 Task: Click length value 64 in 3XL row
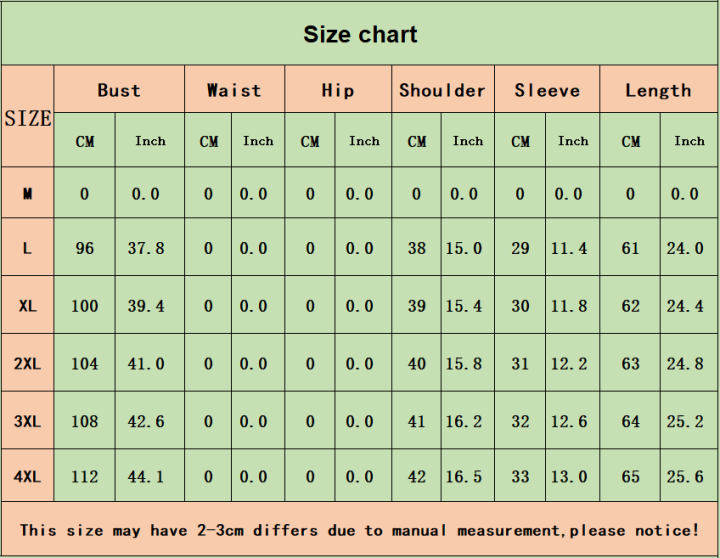(x=630, y=421)
